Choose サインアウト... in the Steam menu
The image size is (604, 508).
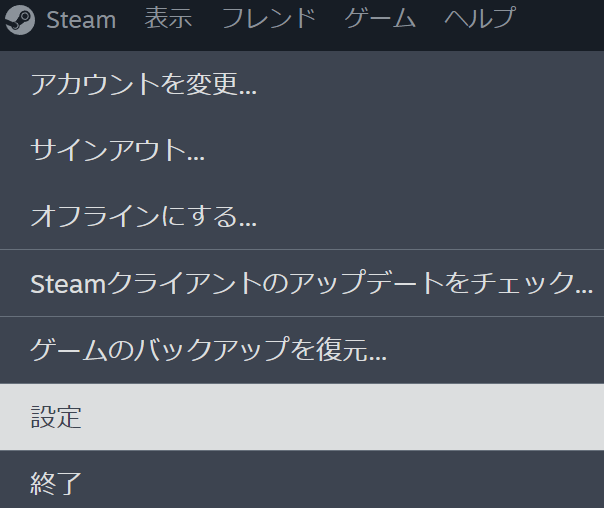pyautogui.click(x=118, y=152)
